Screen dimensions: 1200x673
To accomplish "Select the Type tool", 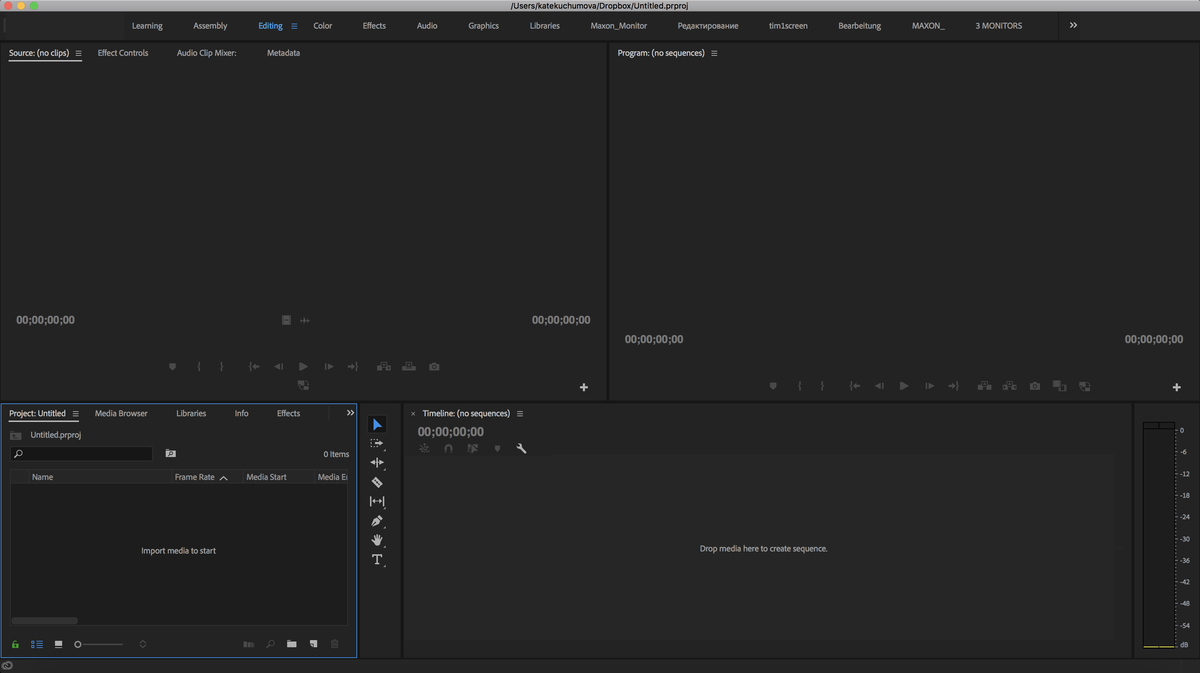I will 377,560.
